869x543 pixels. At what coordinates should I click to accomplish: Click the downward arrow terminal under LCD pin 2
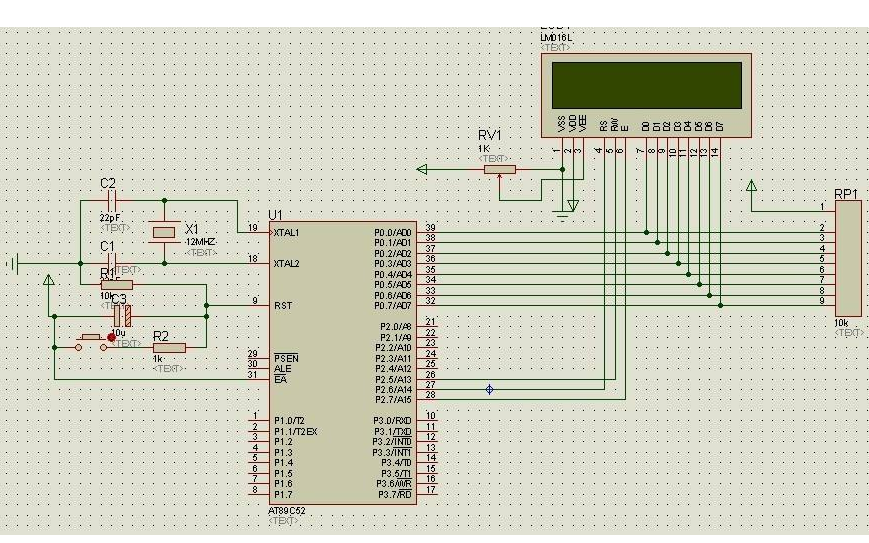point(573,206)
